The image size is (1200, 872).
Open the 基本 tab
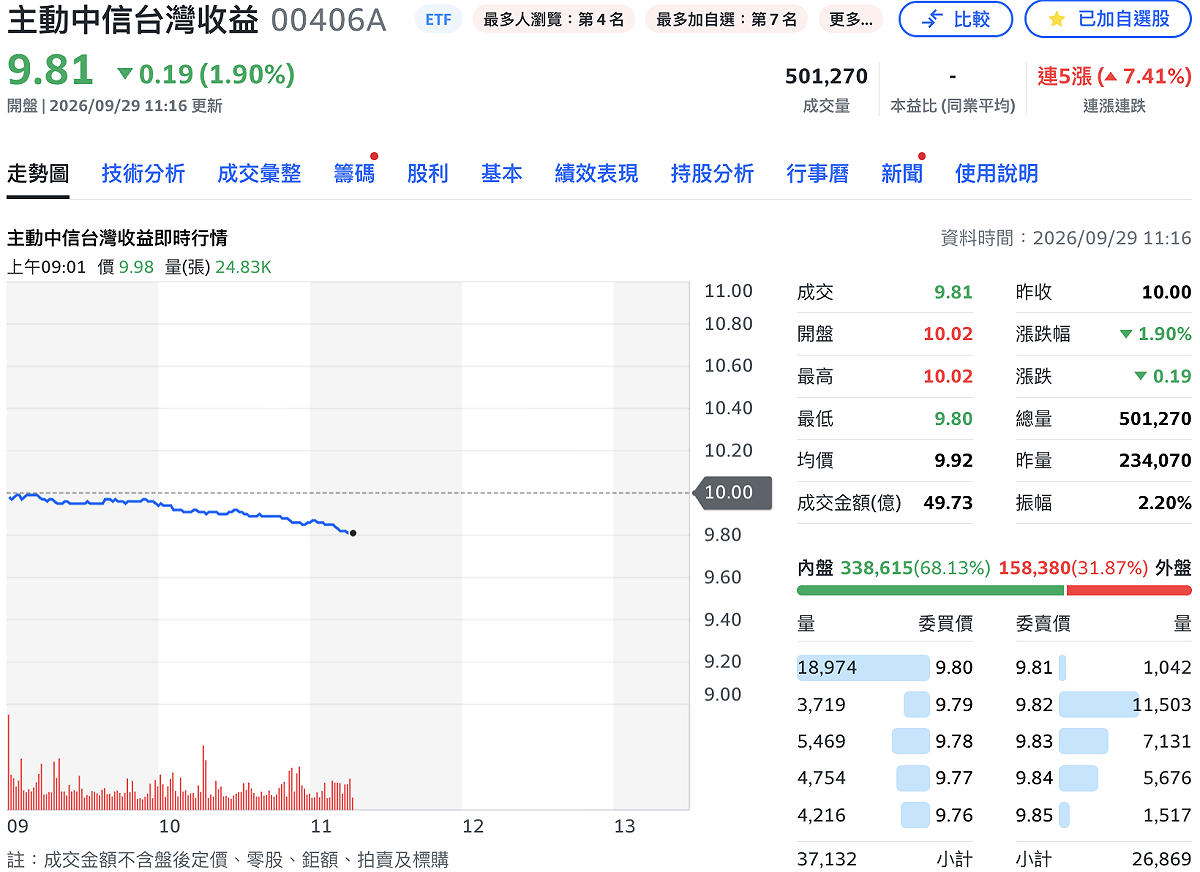(501, 173)
